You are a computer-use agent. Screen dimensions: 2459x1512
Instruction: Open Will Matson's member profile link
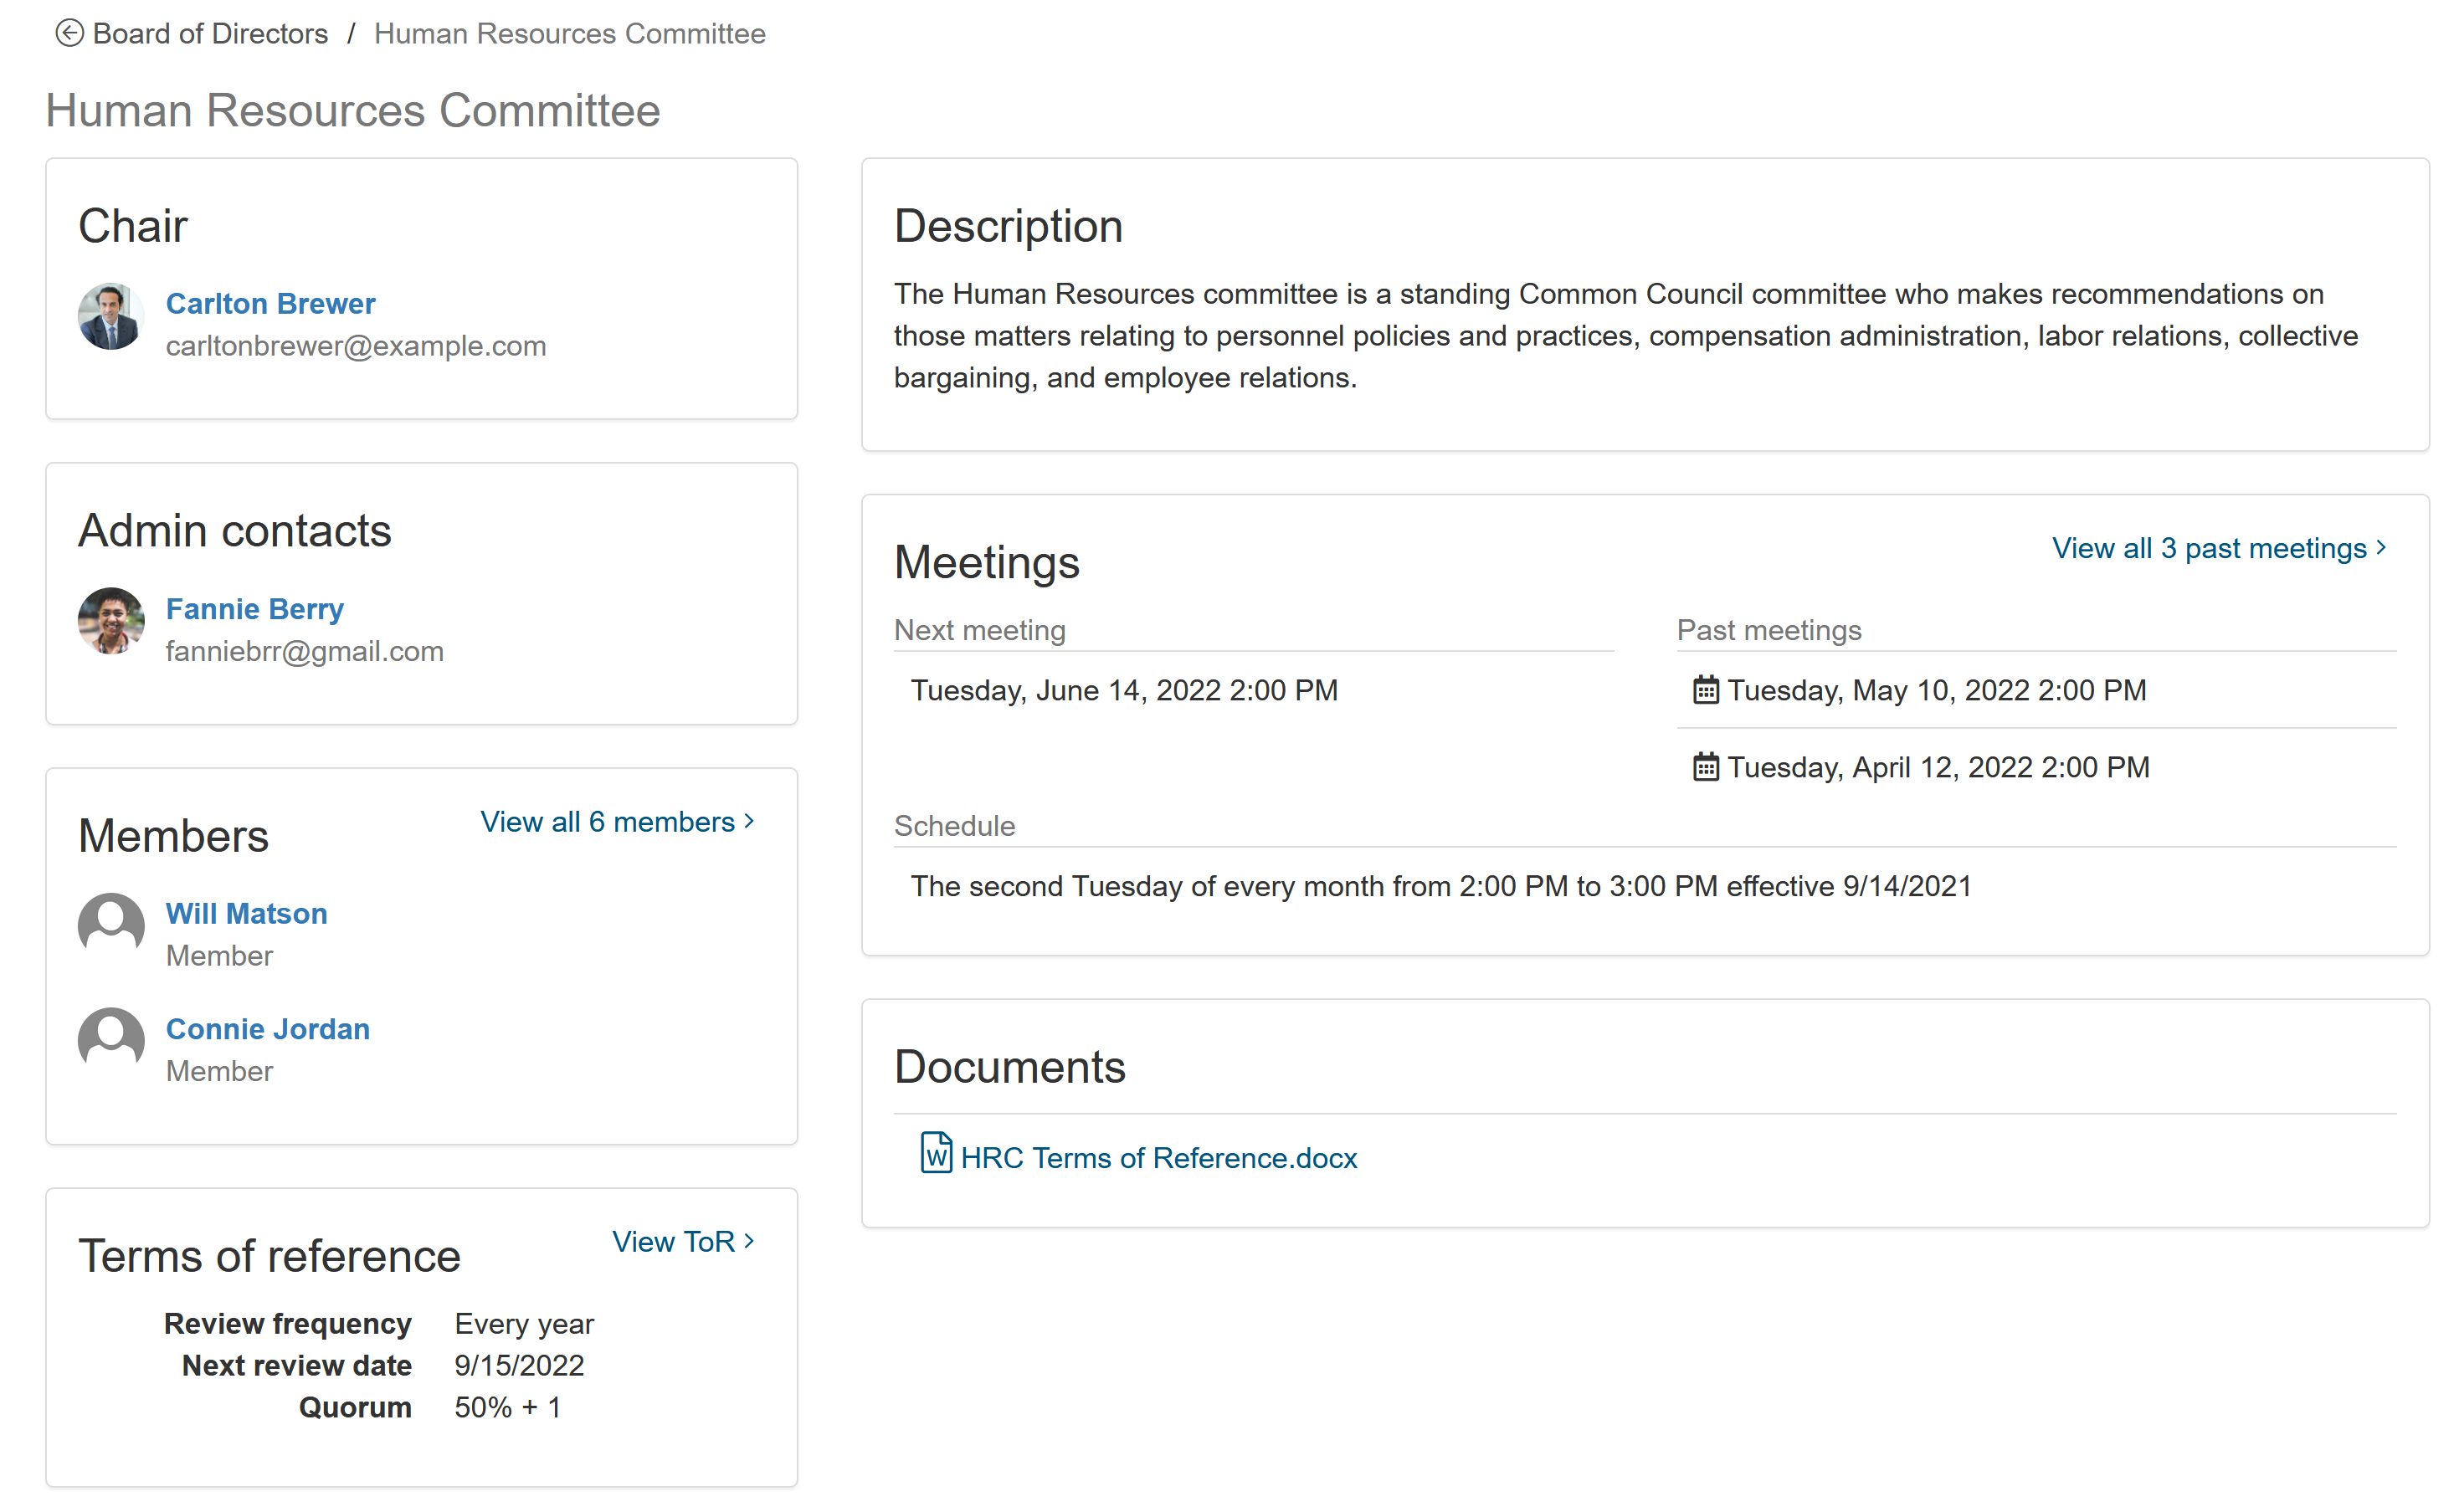pos(246,913)
